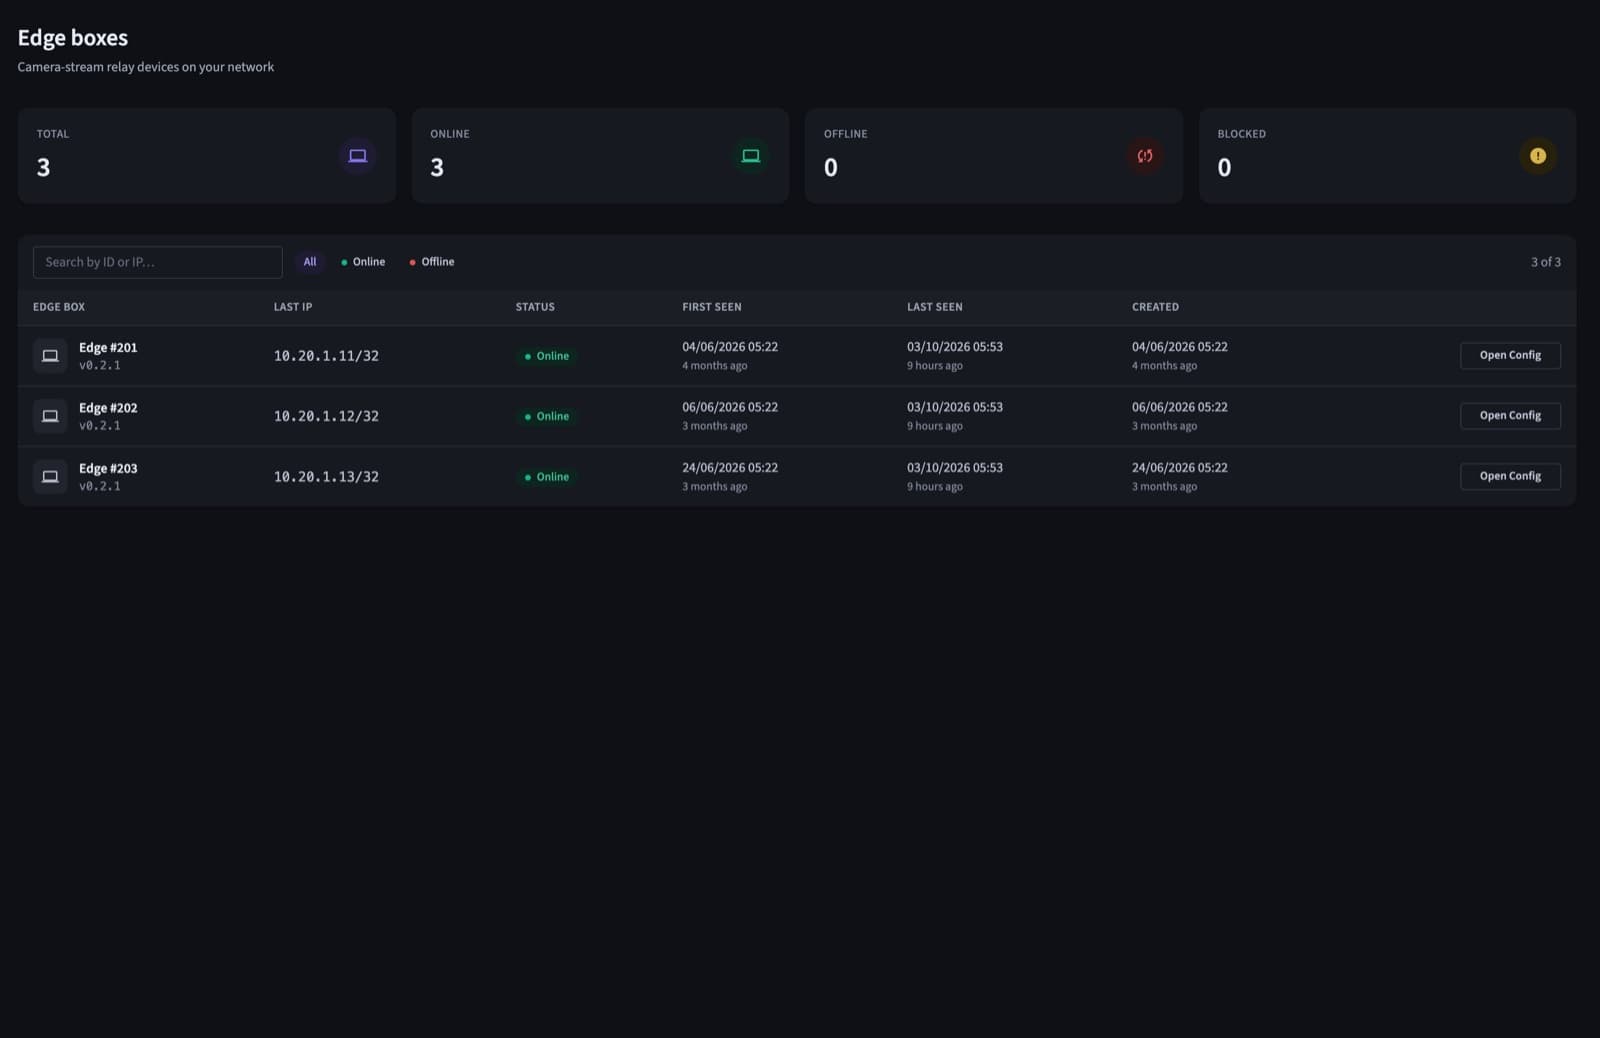Click the Edge #203 name
The height and width of the screenshot is (1038, 1600).
point(108,469)
